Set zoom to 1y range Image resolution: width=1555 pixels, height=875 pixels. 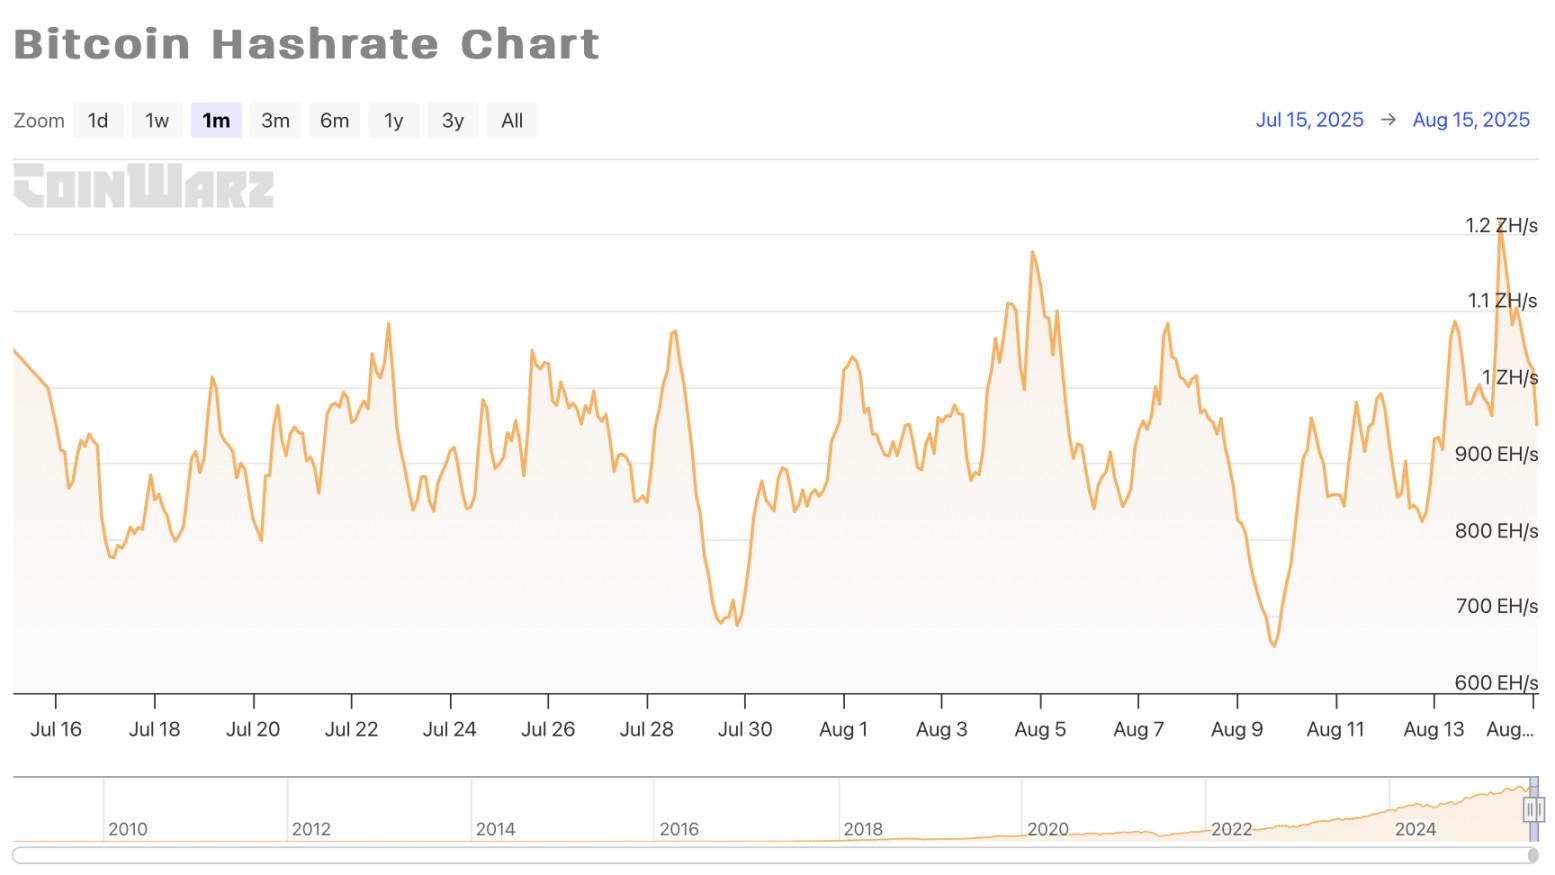pos(394,121)
